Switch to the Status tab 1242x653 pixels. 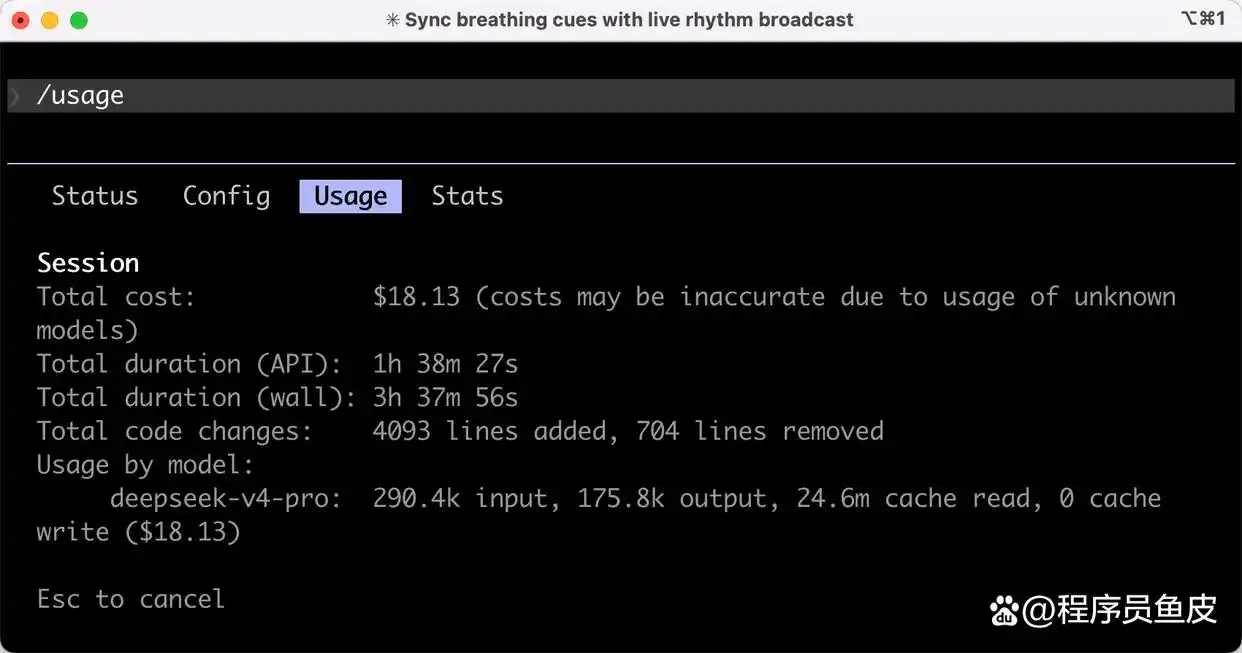point(95,196)
